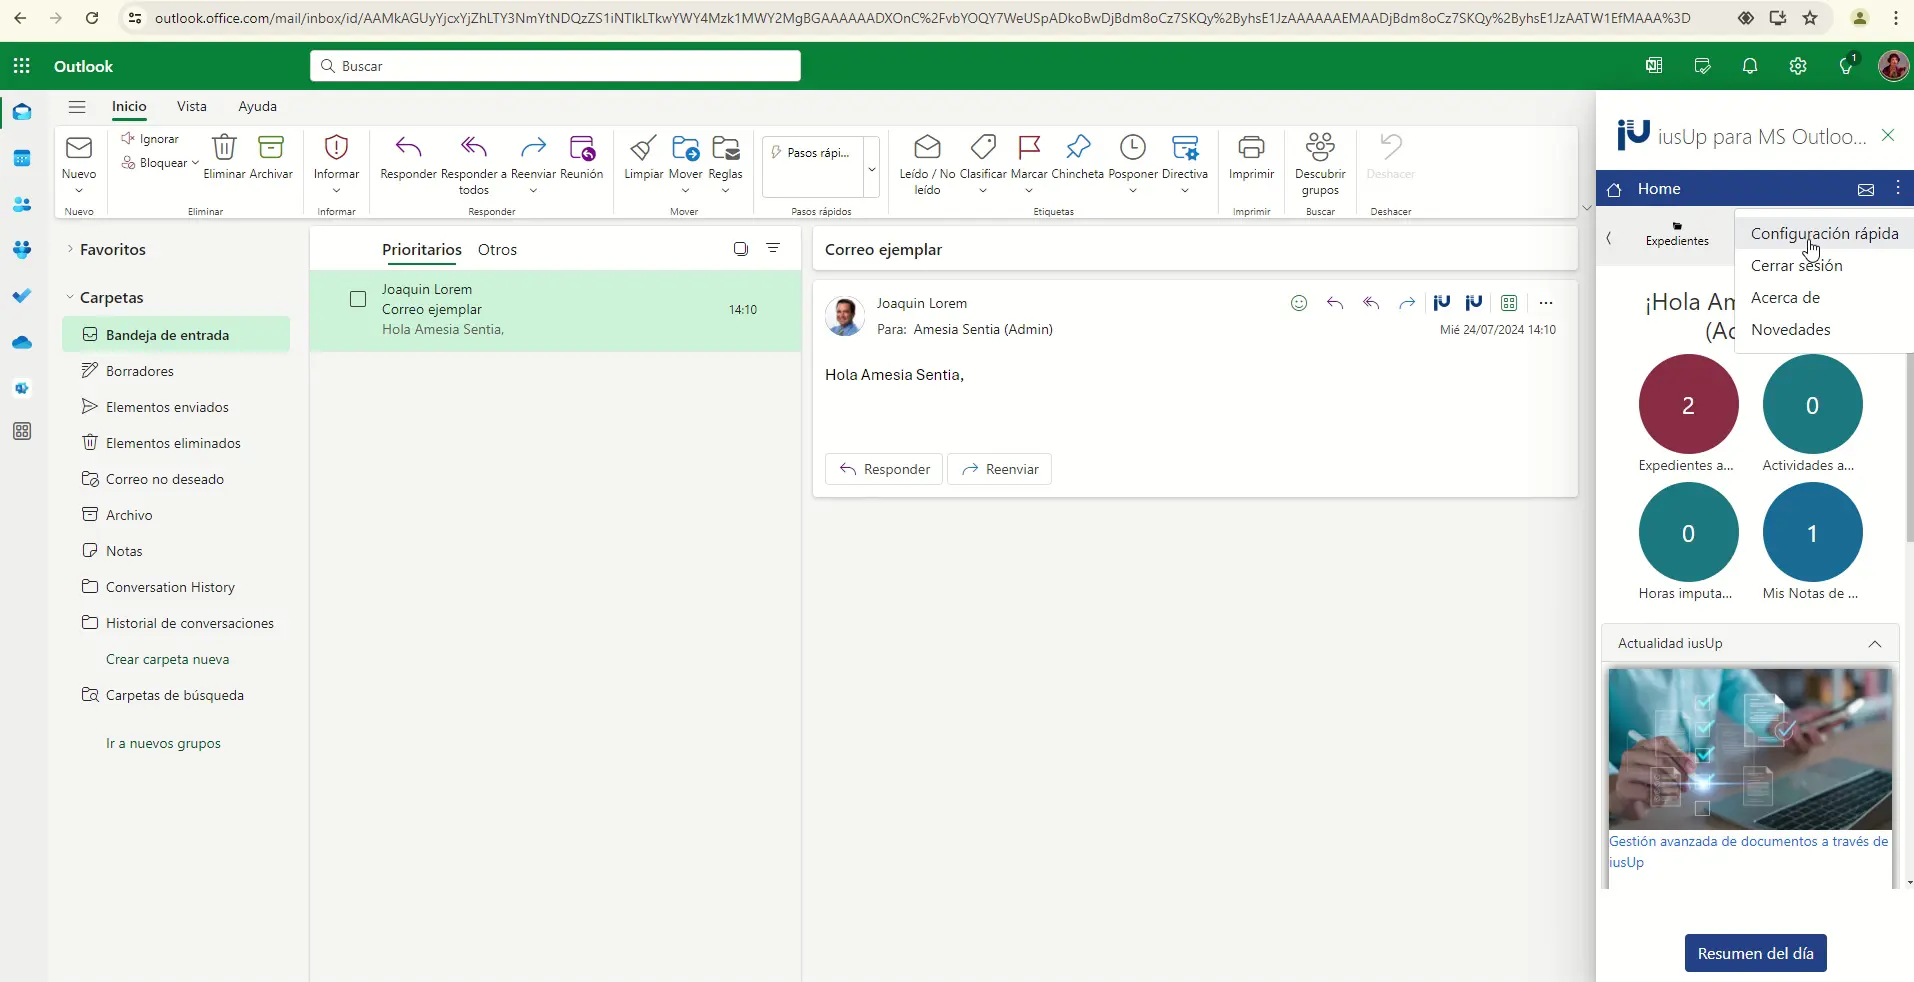1914x982 pixels.
Task: Click the Imprimir printer icon
Action: tap(1251, 149)
